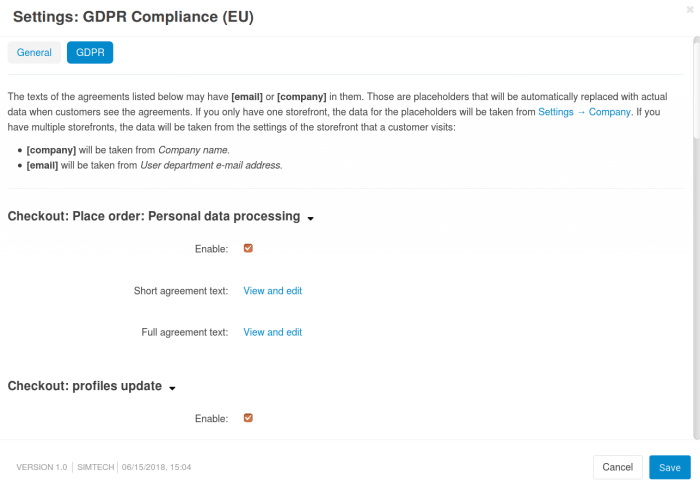The width and height of the screenshot is (700, 488).
Task: Select the GDPR tab
Action: tap(90, 52)
